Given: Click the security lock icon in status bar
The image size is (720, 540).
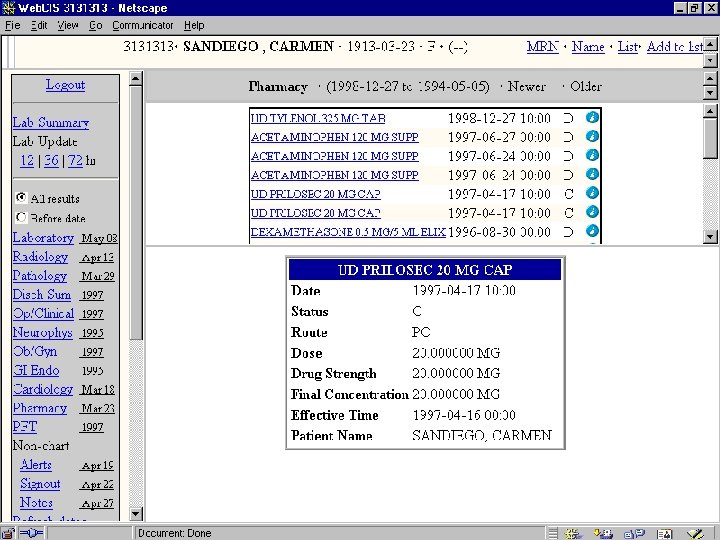Looking at the screenshot, I should point(8,533).
